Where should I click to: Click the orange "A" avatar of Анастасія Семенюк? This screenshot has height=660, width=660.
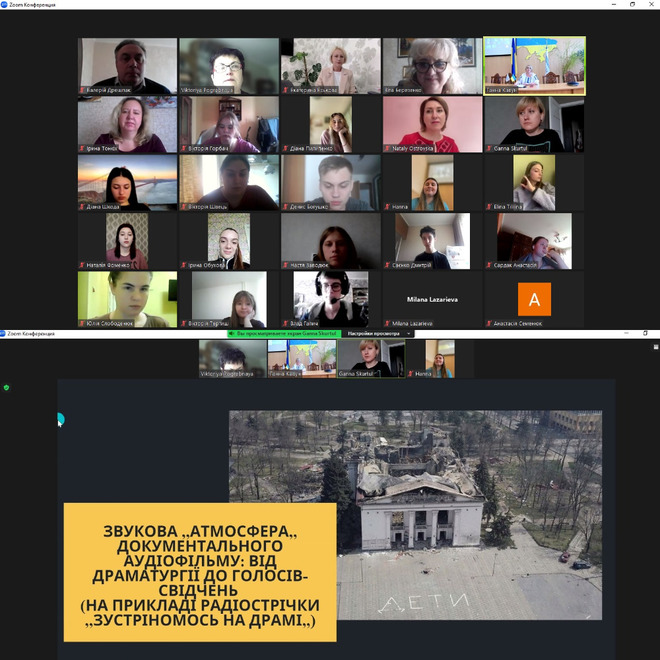[534, 299]
